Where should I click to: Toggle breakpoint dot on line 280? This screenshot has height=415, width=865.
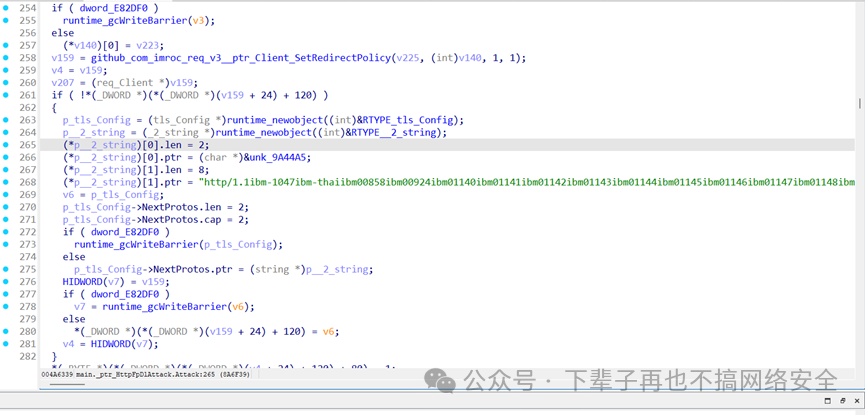6,331
